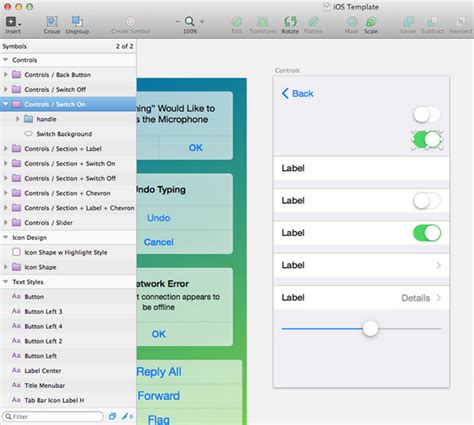Click OK in microphone alert

point(196,148)
